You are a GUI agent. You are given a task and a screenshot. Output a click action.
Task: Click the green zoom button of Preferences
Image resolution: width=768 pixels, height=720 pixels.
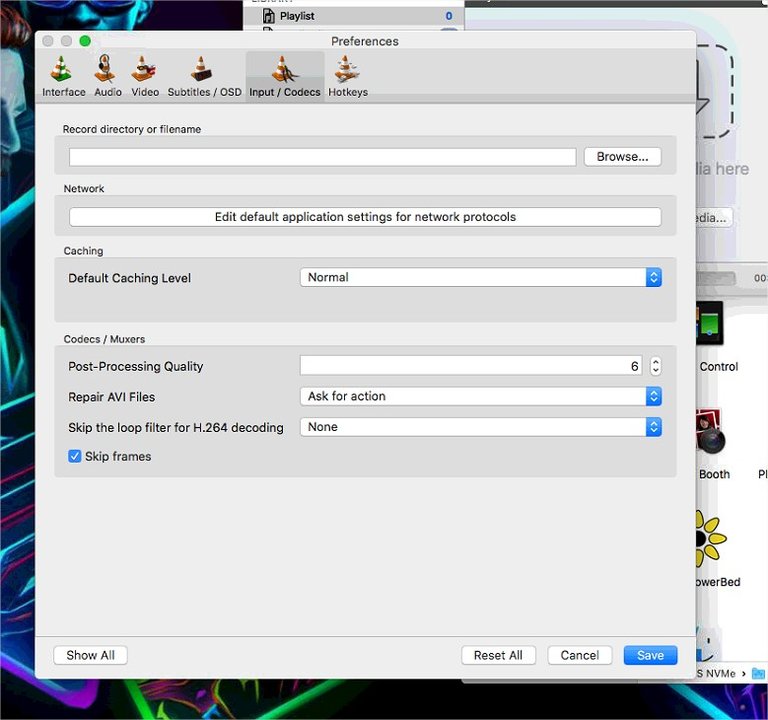point(85,41)
